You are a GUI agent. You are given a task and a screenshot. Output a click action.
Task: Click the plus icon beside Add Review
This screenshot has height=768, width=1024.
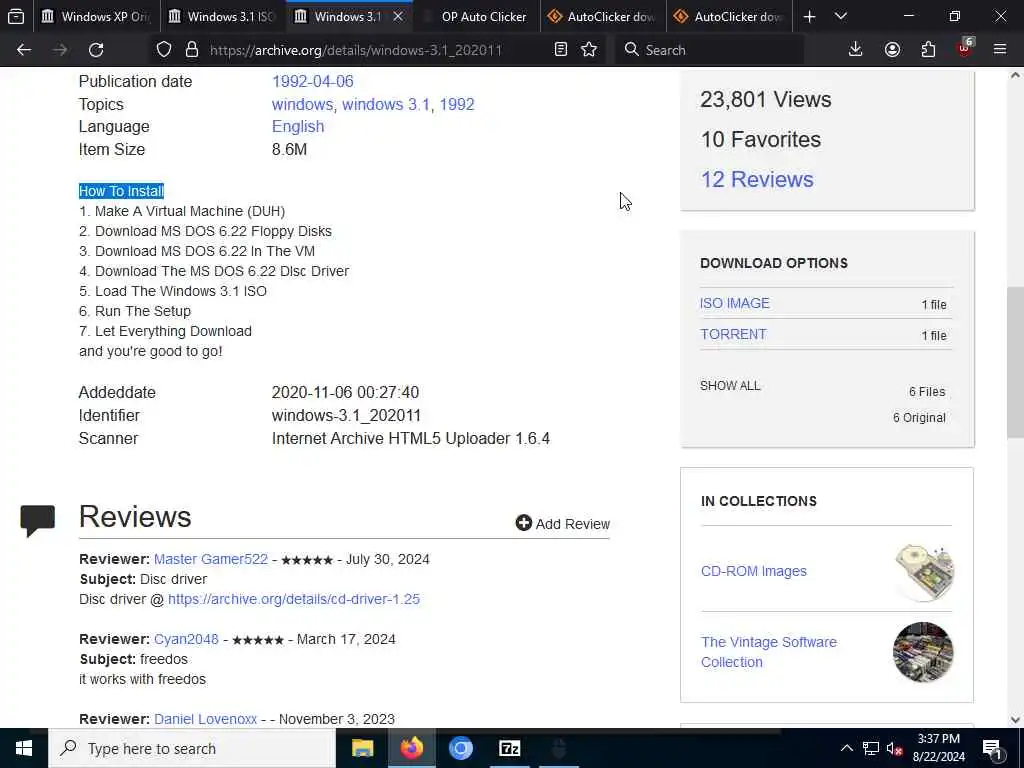pos(524,522)
